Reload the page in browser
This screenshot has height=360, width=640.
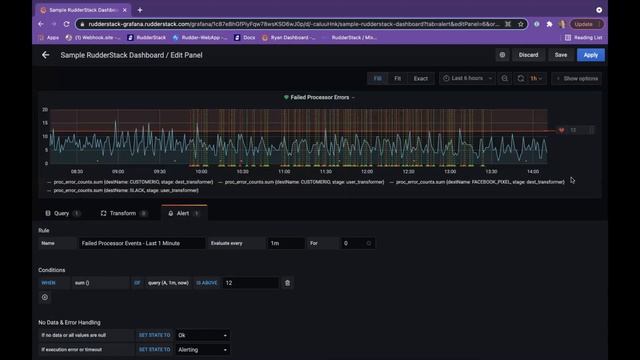[x=67, y=24]
